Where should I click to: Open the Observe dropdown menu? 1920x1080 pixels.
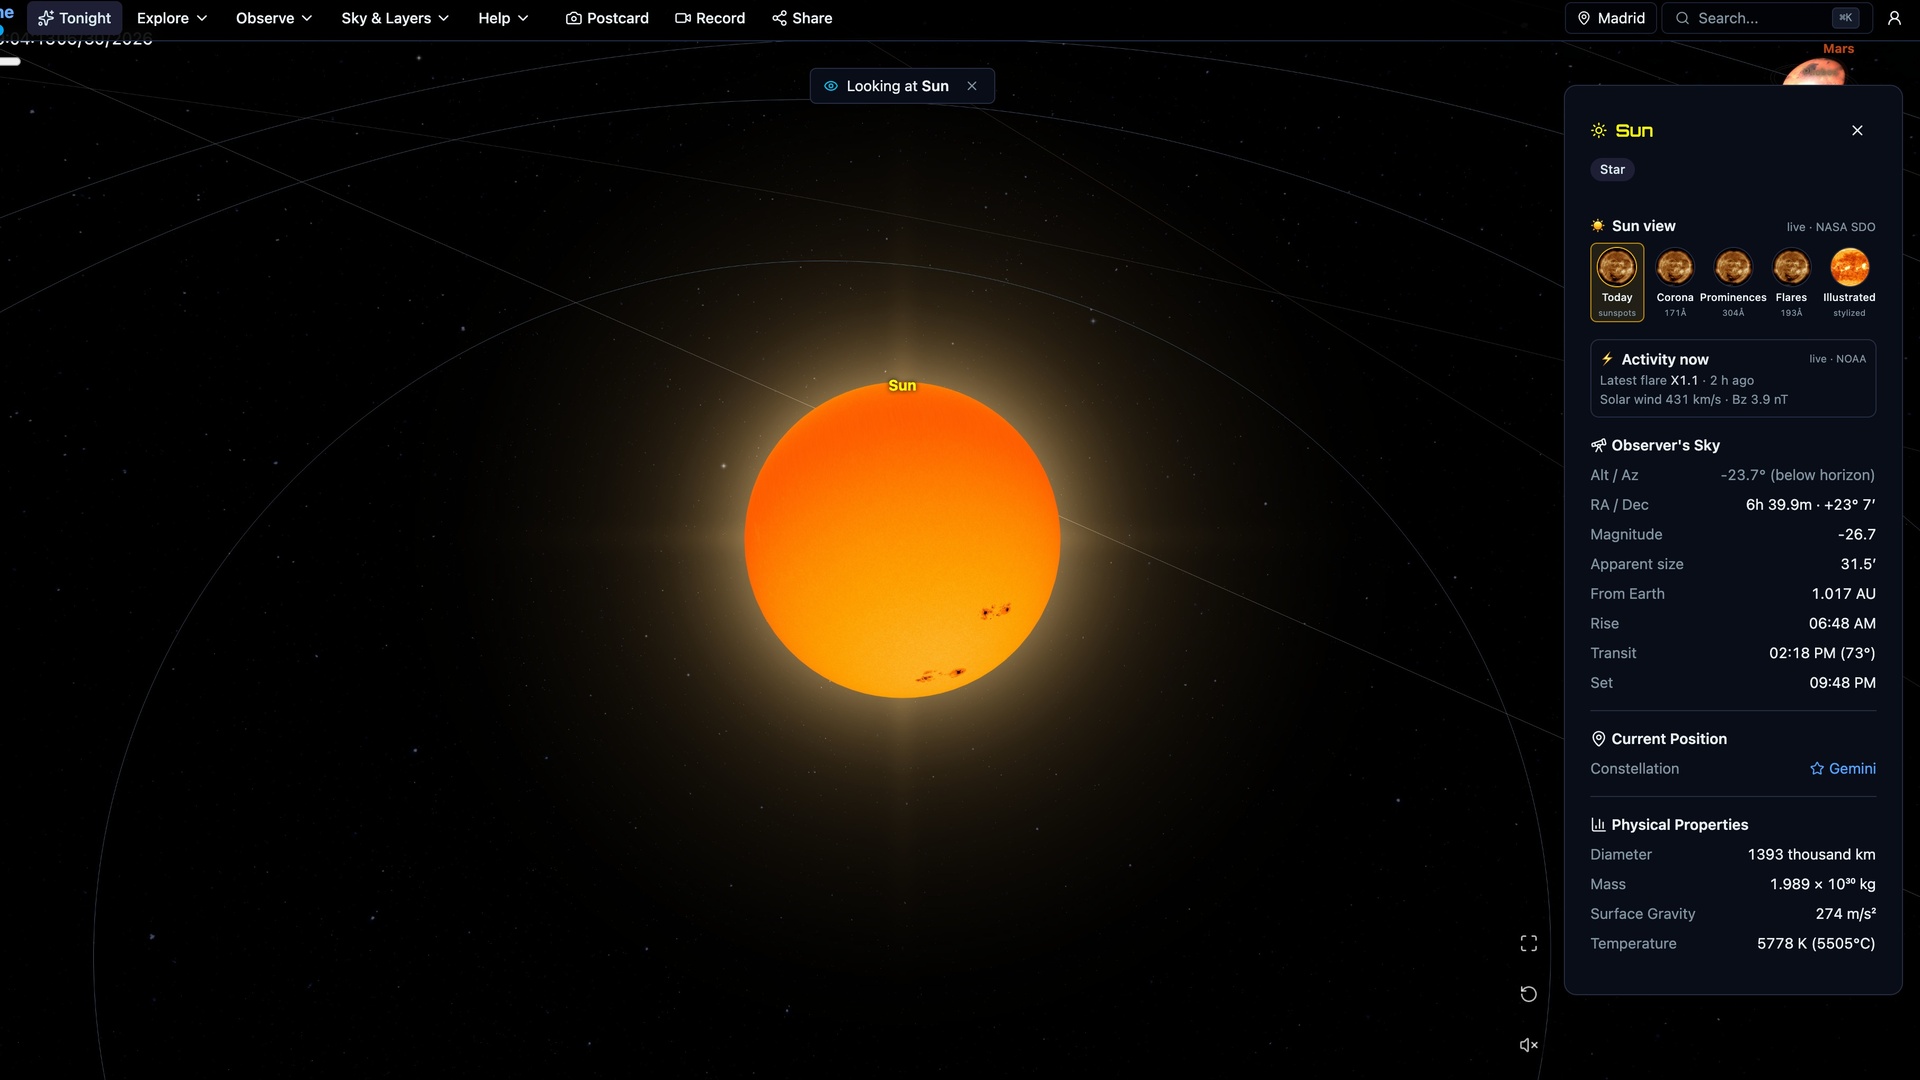274,18
